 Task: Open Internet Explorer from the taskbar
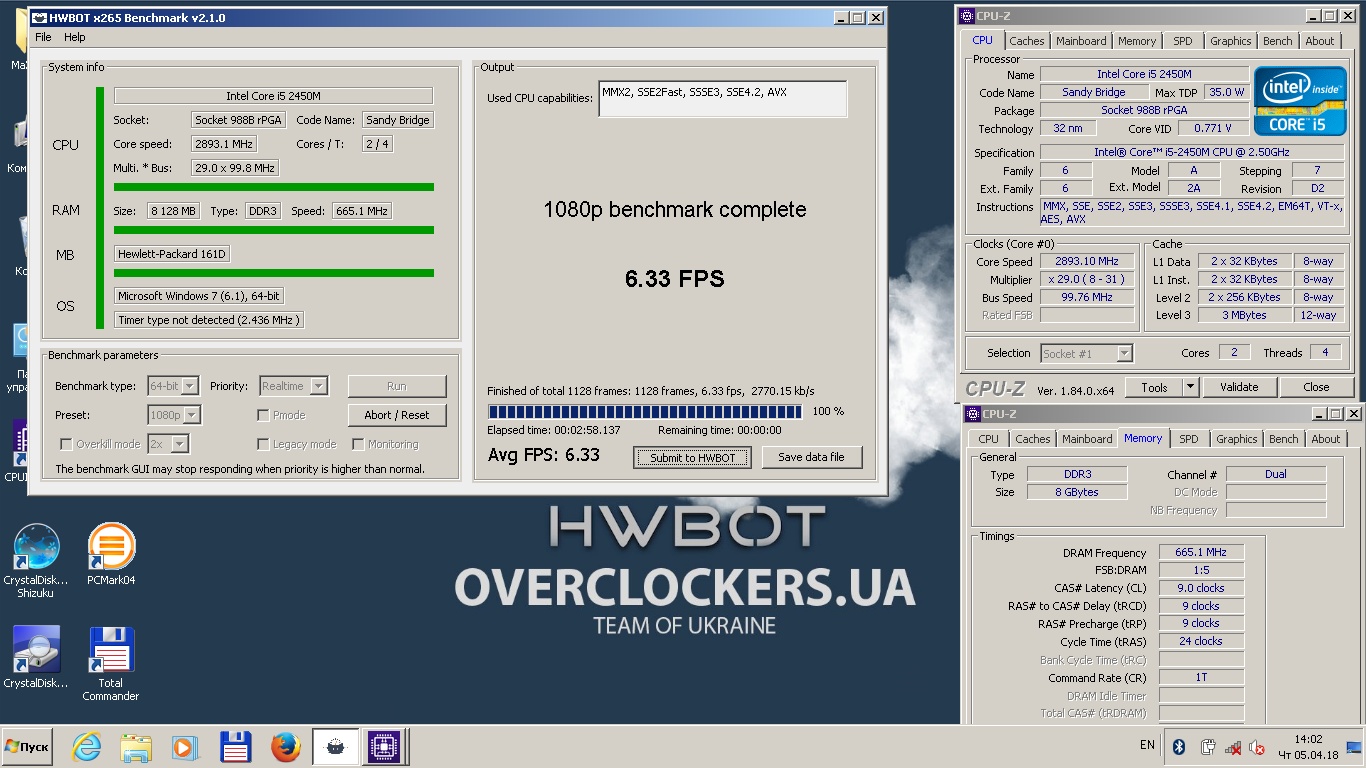[87, 747]
